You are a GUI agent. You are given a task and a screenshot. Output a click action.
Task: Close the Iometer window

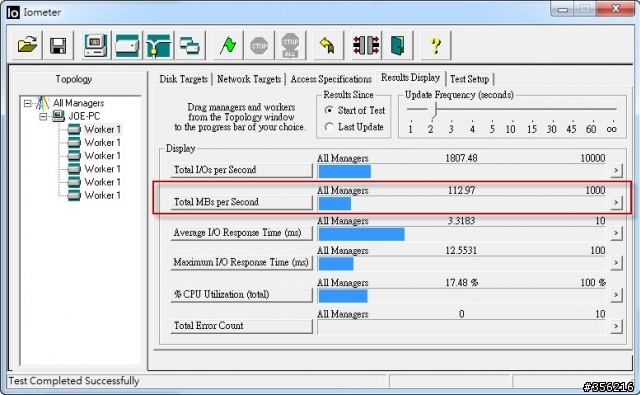point(616,8)
